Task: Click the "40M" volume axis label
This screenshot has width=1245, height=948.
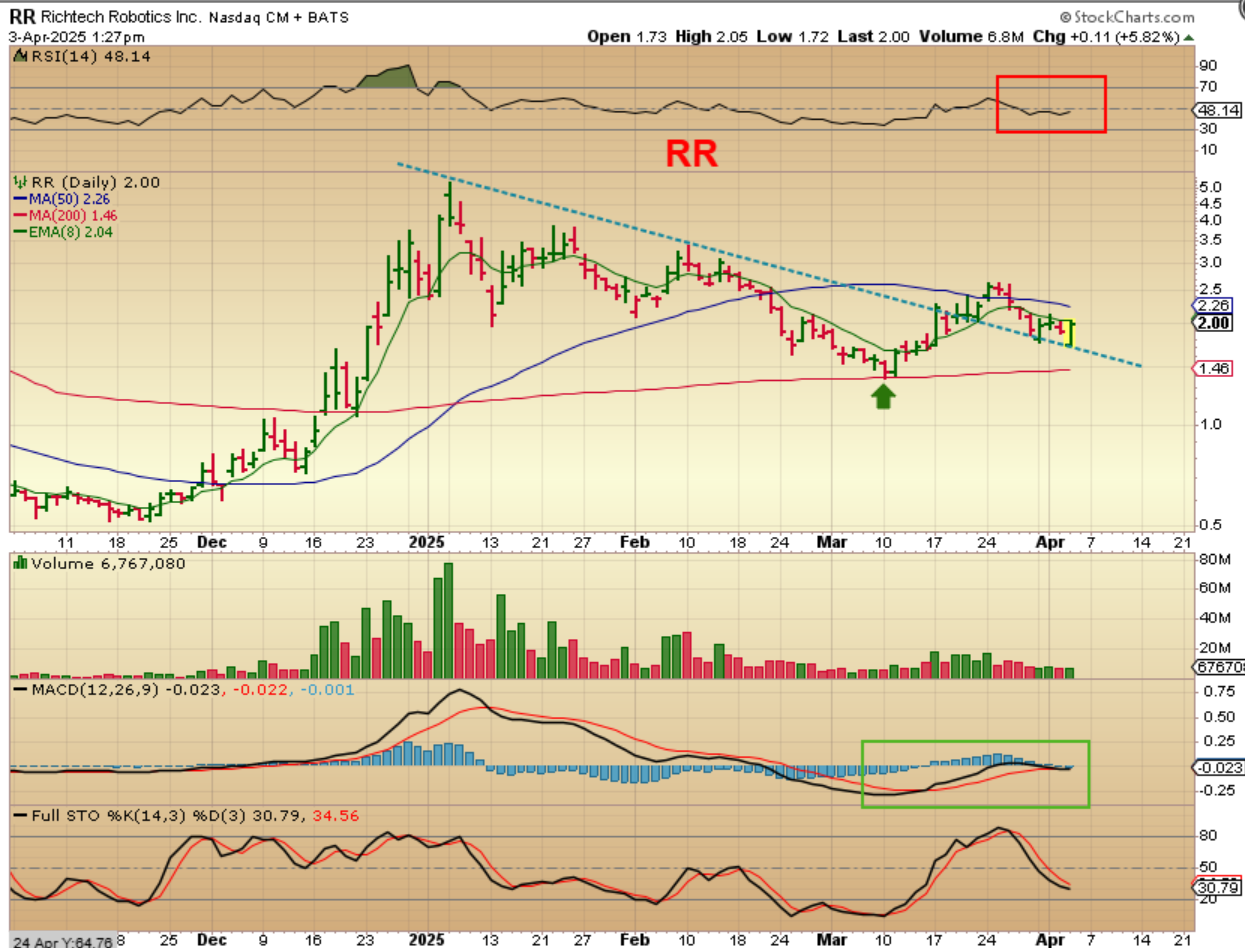Action: coord(1215,618)
